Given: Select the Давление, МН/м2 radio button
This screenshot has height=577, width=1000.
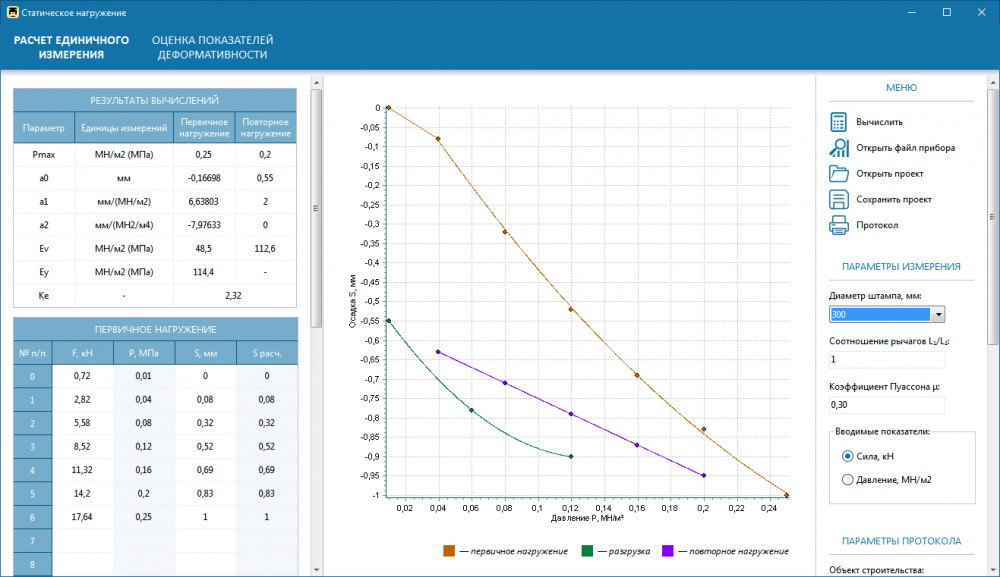Looking at the screenshot, I should [x=848, y=480].
